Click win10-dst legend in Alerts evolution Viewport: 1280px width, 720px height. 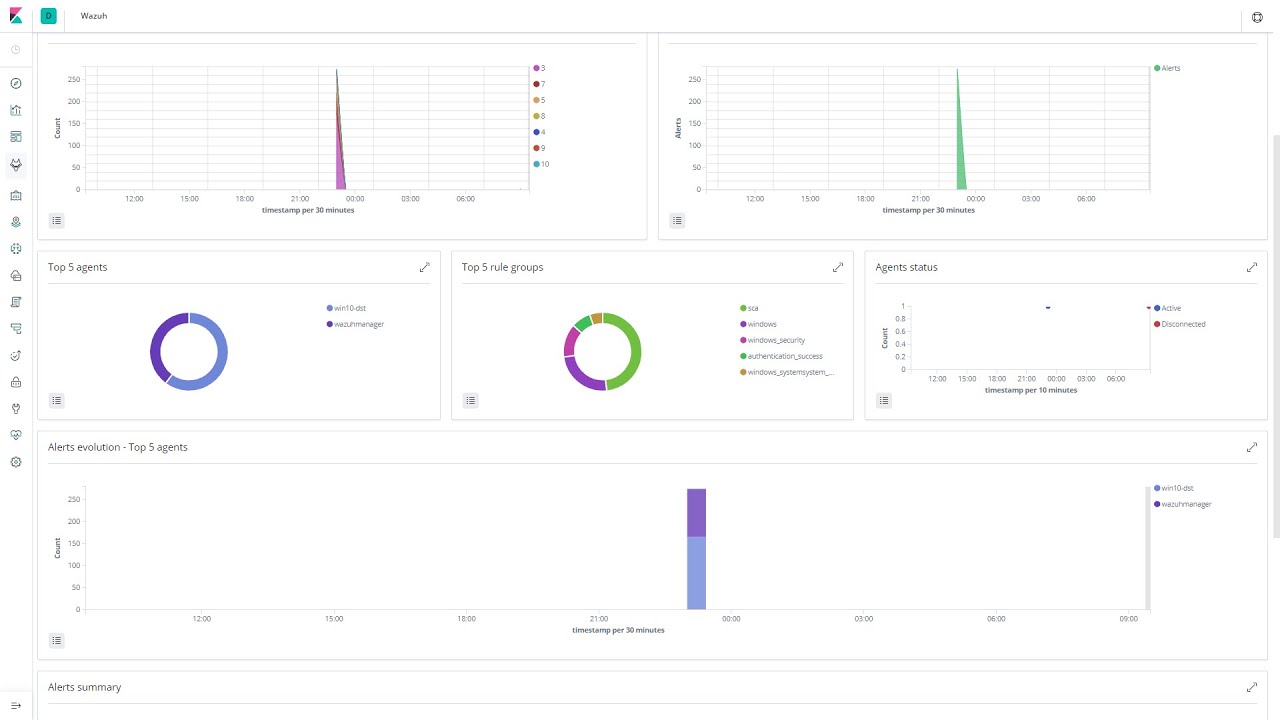coord(1174,488)
